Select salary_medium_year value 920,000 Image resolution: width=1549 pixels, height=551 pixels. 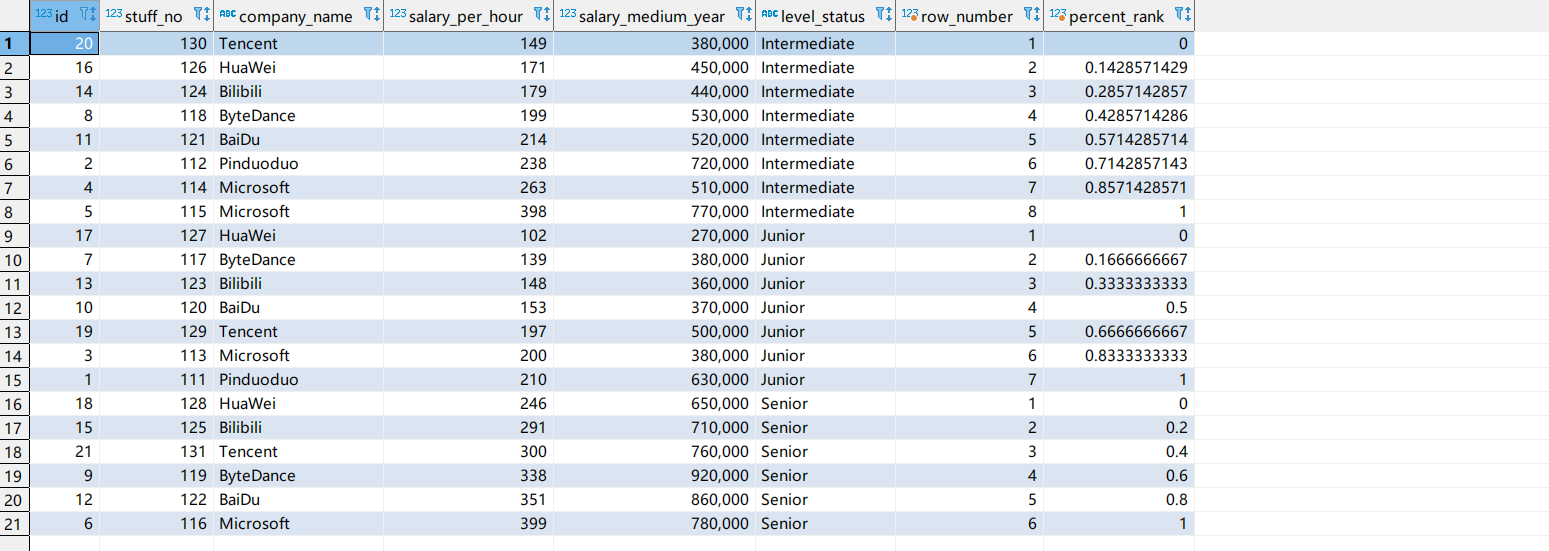click(x=654, y=475)
